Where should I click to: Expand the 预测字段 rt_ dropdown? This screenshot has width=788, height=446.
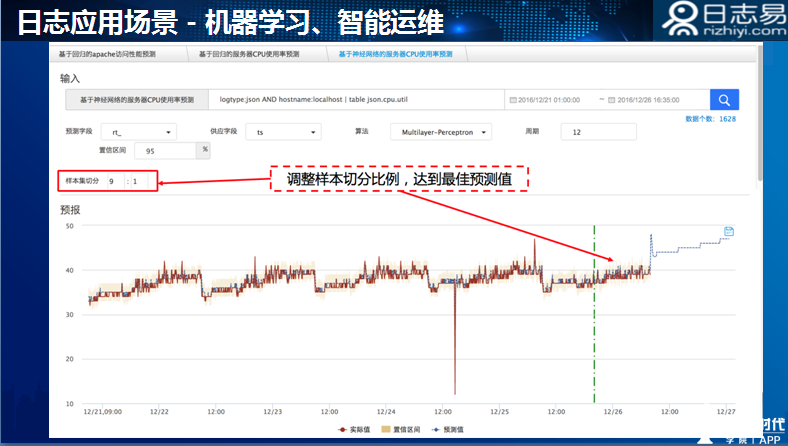coord(142,132)
